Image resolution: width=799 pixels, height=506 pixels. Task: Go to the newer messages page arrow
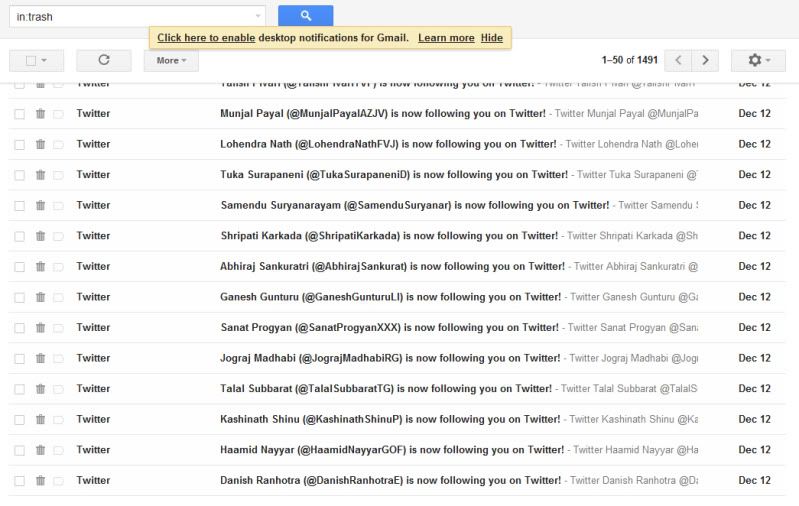pyautogui.click(x=679, y=60)
